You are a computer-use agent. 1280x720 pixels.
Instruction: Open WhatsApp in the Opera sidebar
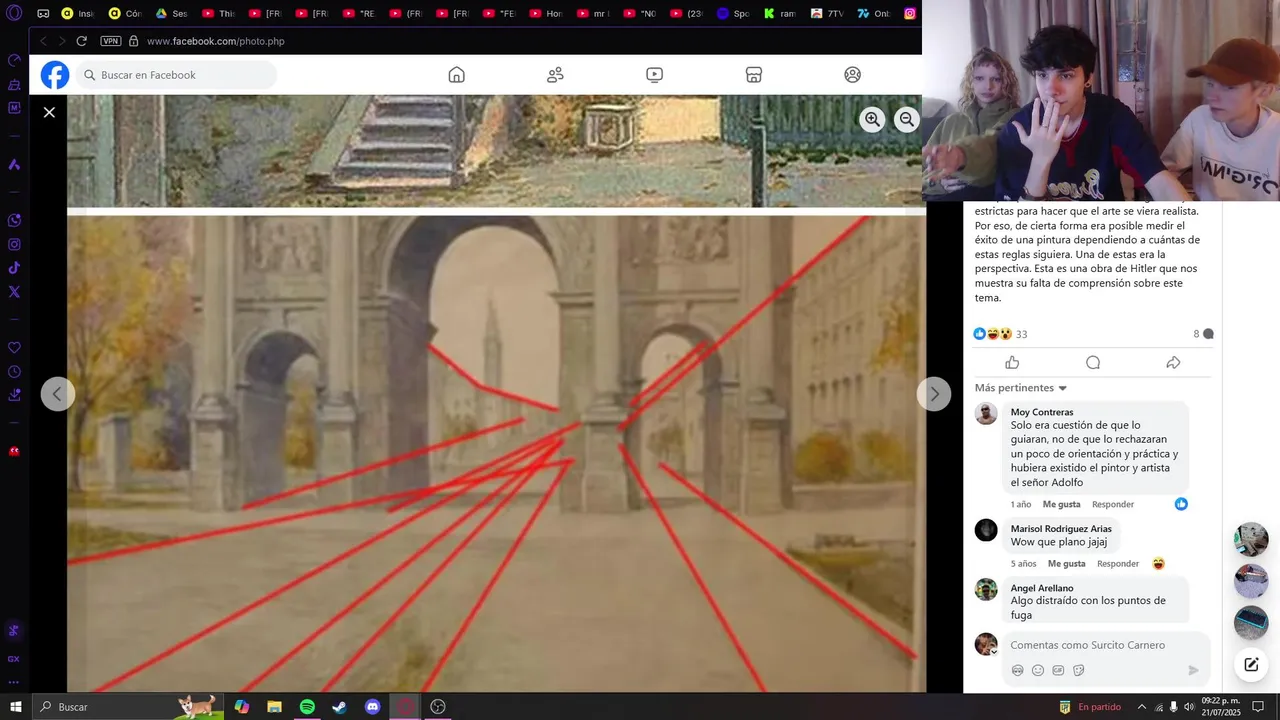click(x=14, y=220)
